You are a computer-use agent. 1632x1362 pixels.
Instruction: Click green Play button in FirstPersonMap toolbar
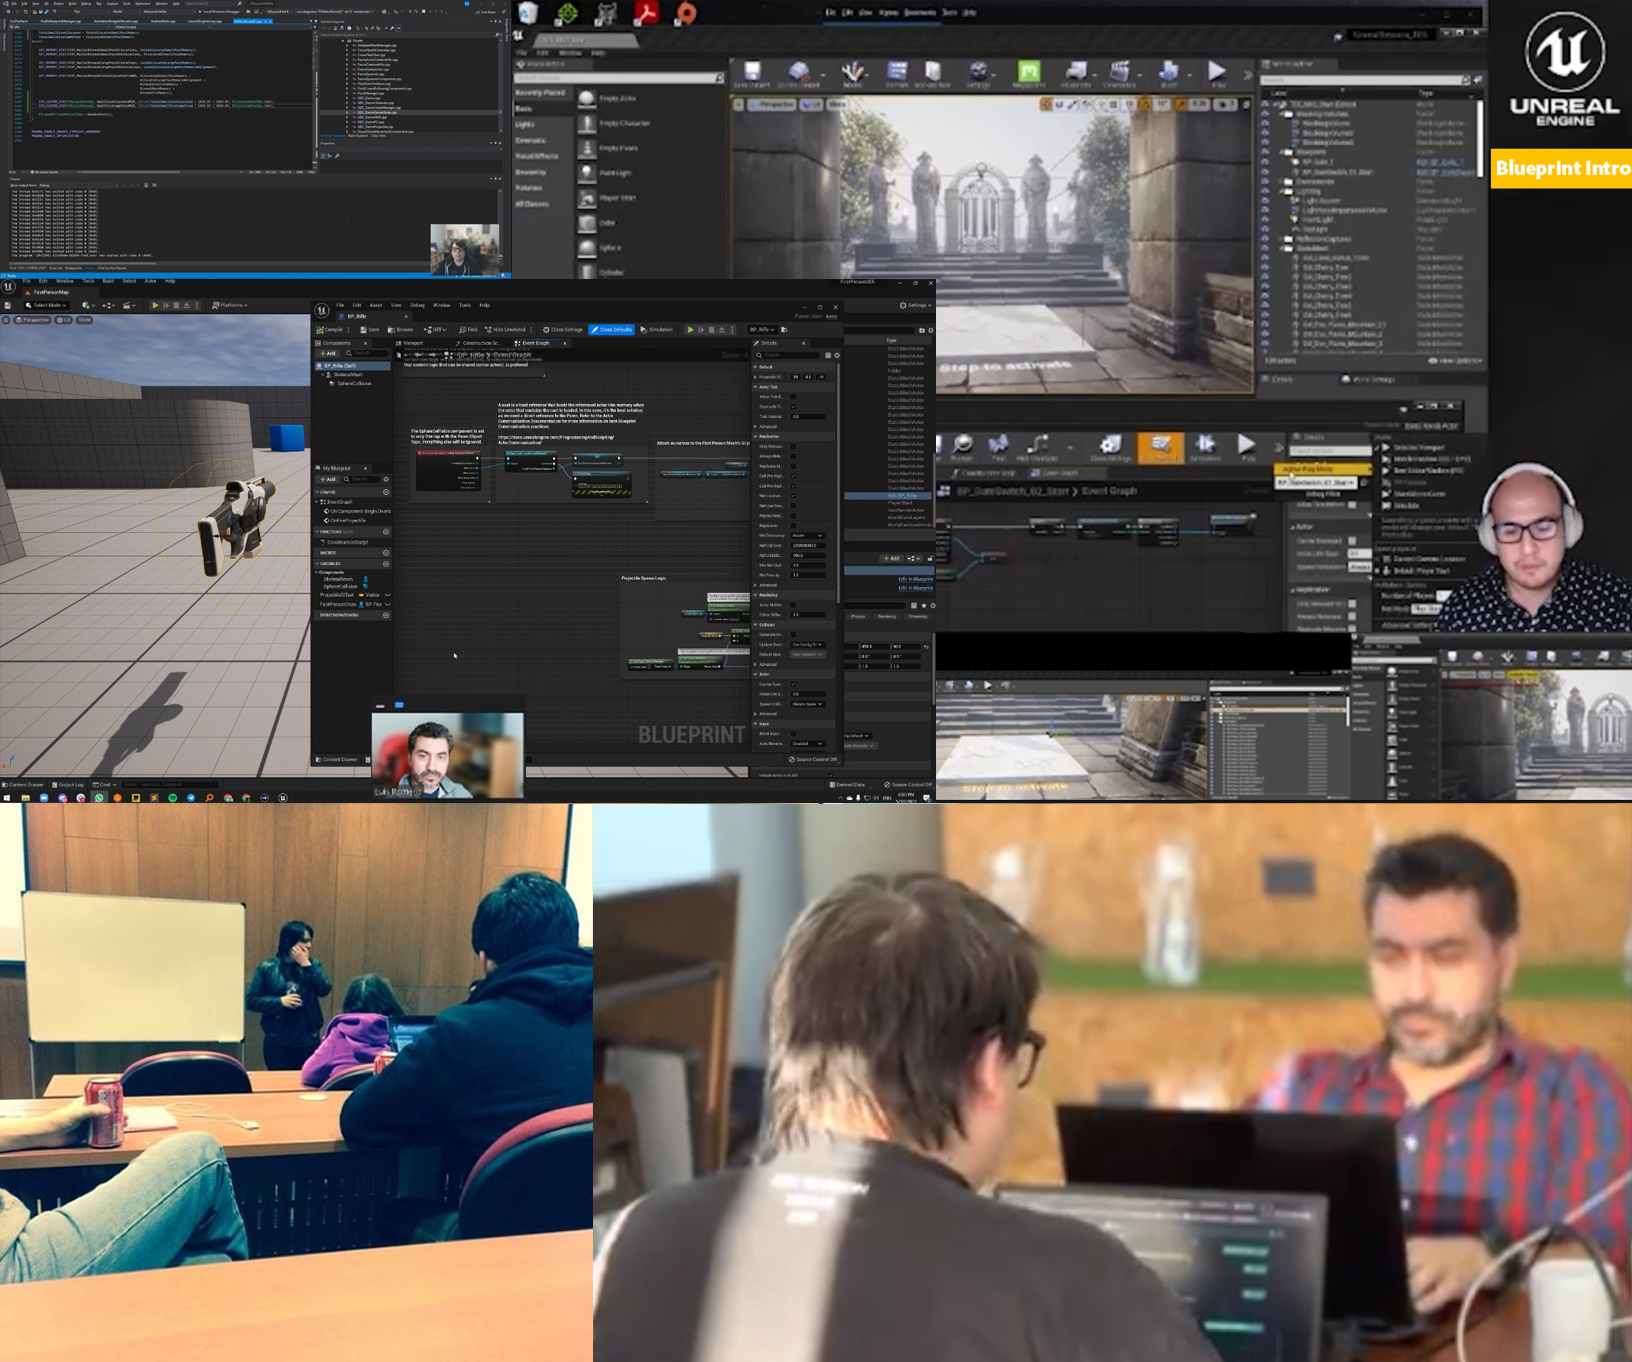click(155, 306)
